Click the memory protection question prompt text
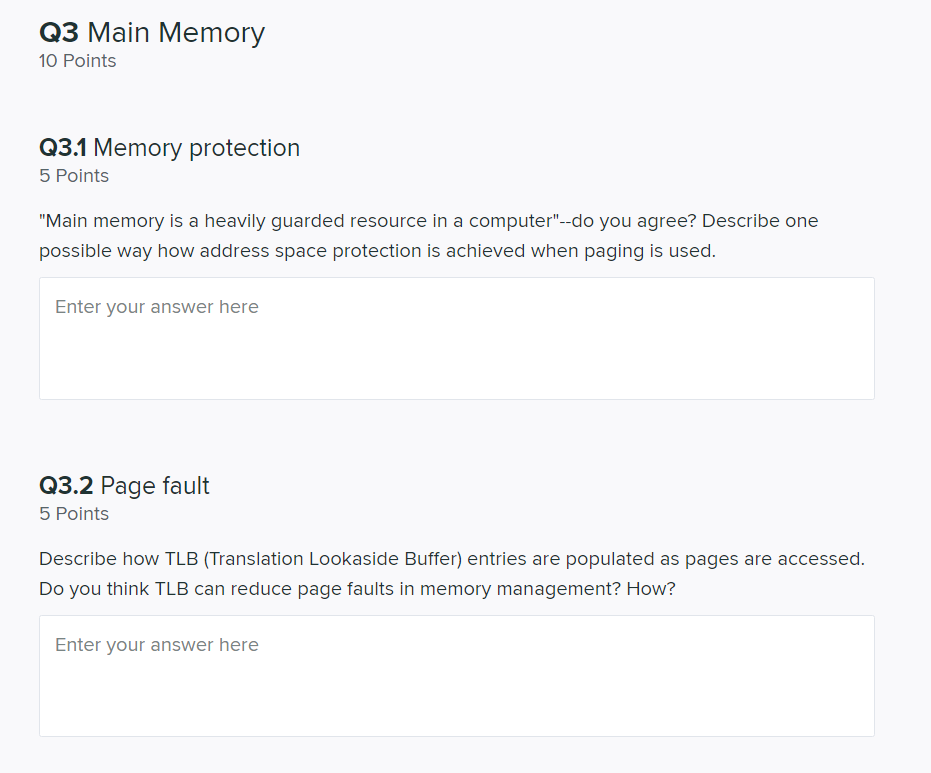 pos(428,235)
